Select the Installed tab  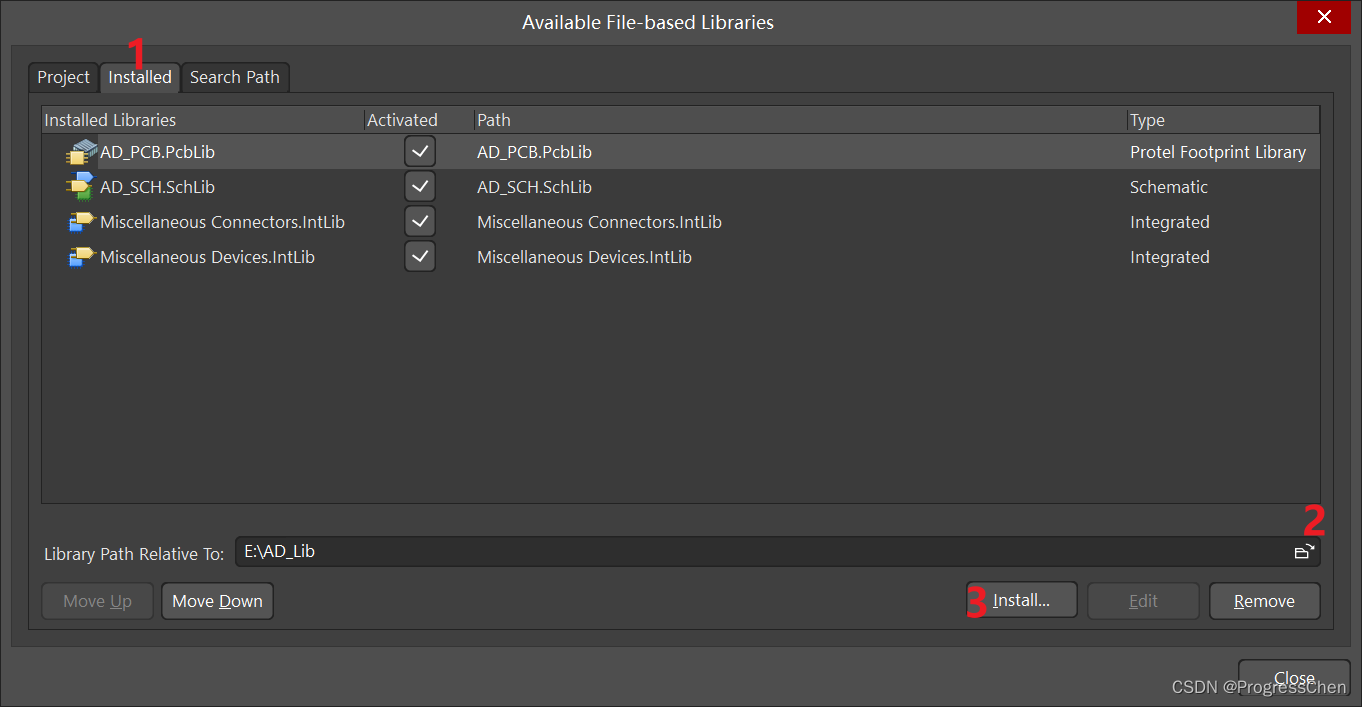[140, 77]
